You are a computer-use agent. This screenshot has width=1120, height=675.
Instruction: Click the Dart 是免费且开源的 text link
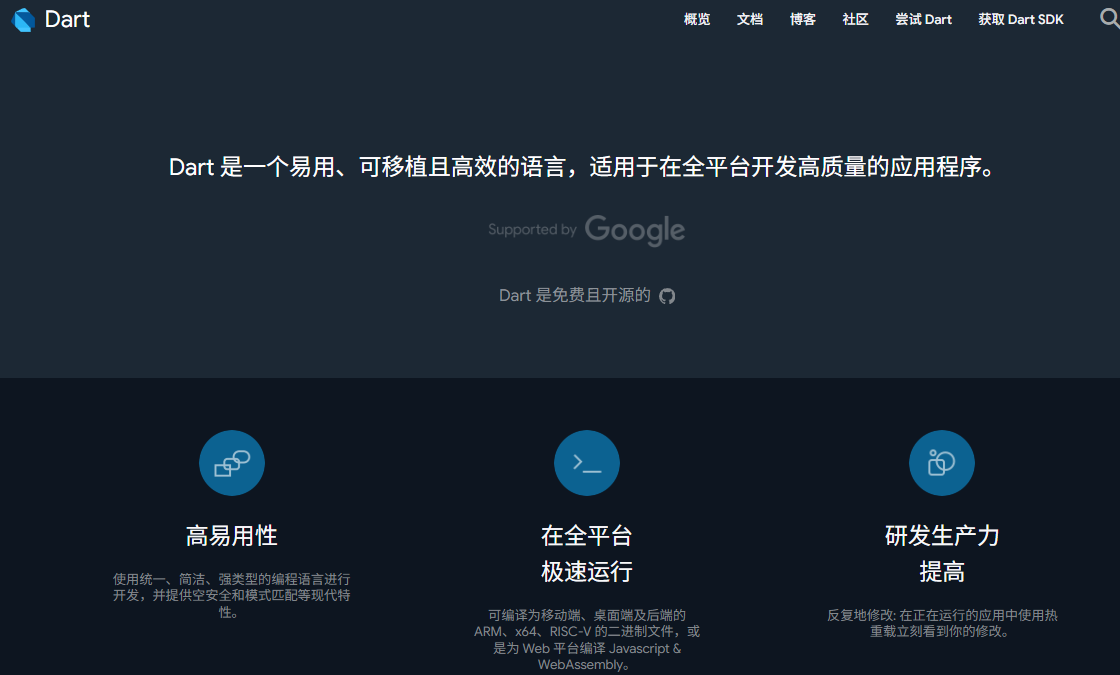pos(574,296)
